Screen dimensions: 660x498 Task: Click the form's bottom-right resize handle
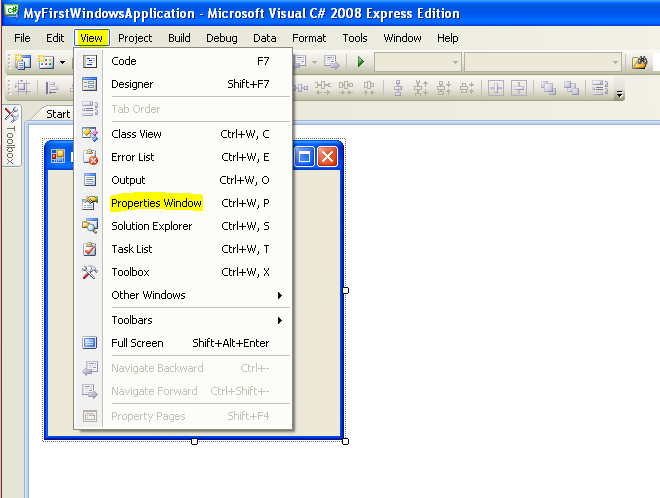[346, 441]
